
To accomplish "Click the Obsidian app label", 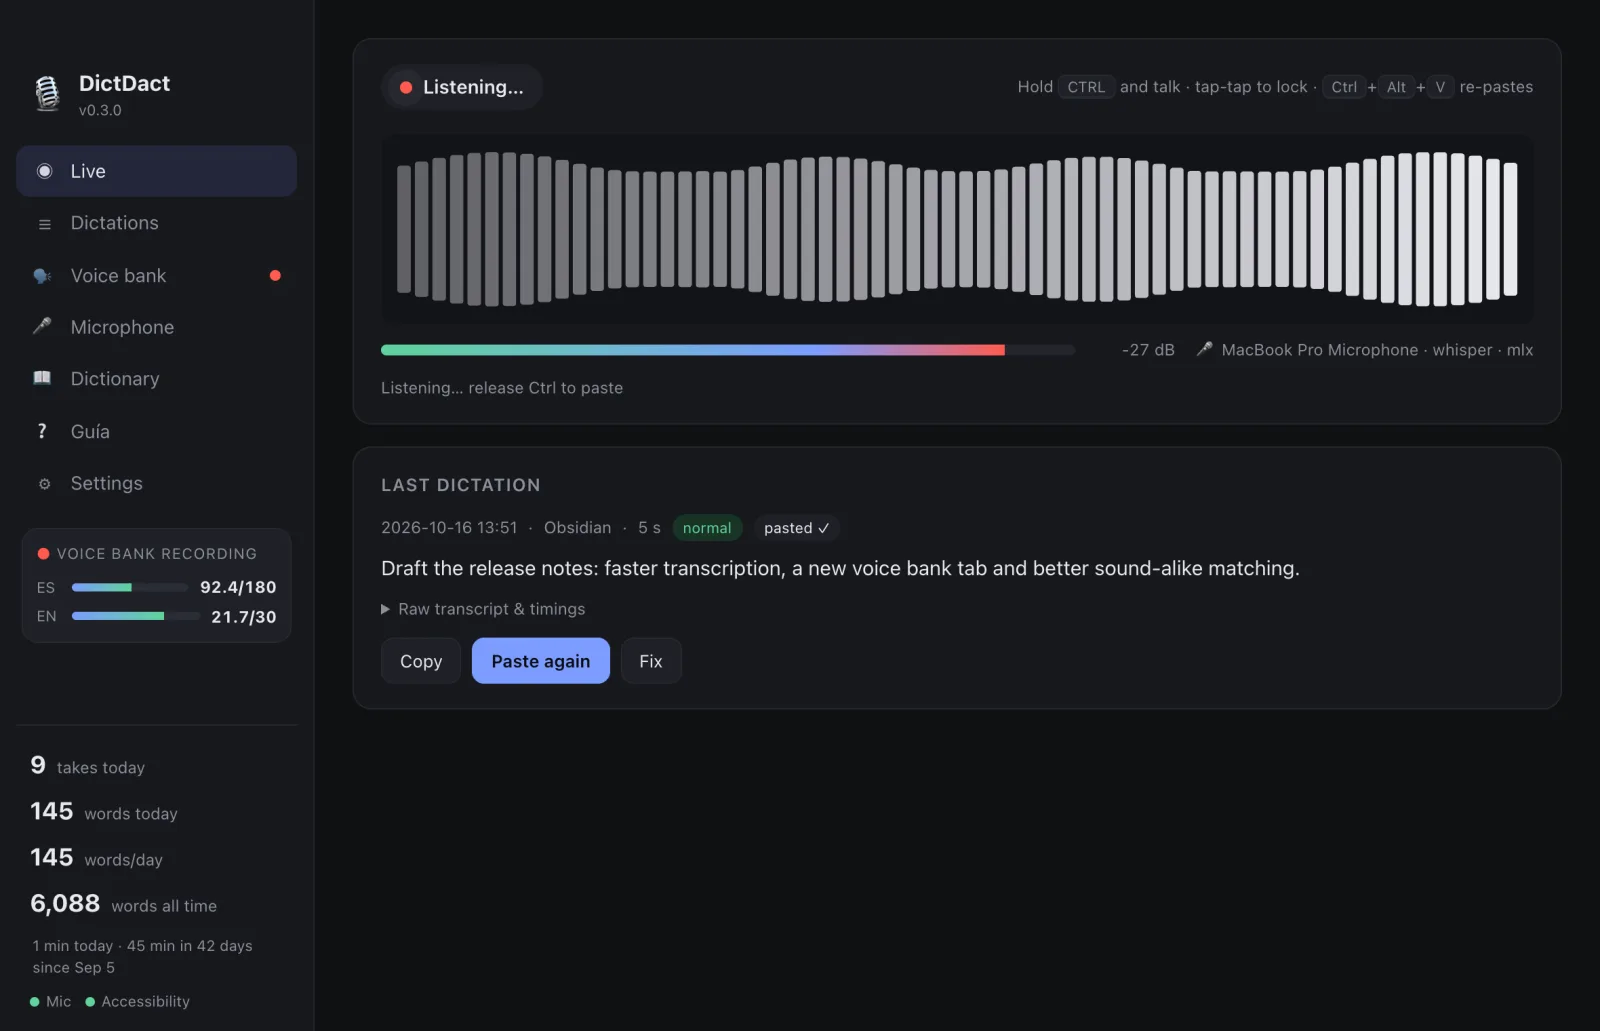I will click(577, 528).
